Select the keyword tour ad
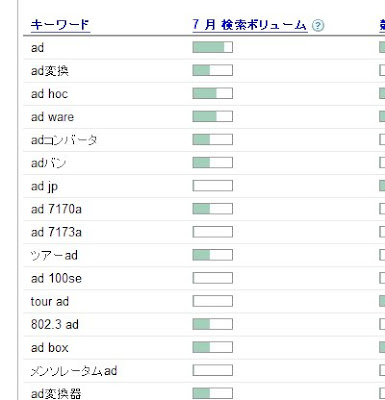The width and height of the screenshot is (385, 400). (50, 302)
